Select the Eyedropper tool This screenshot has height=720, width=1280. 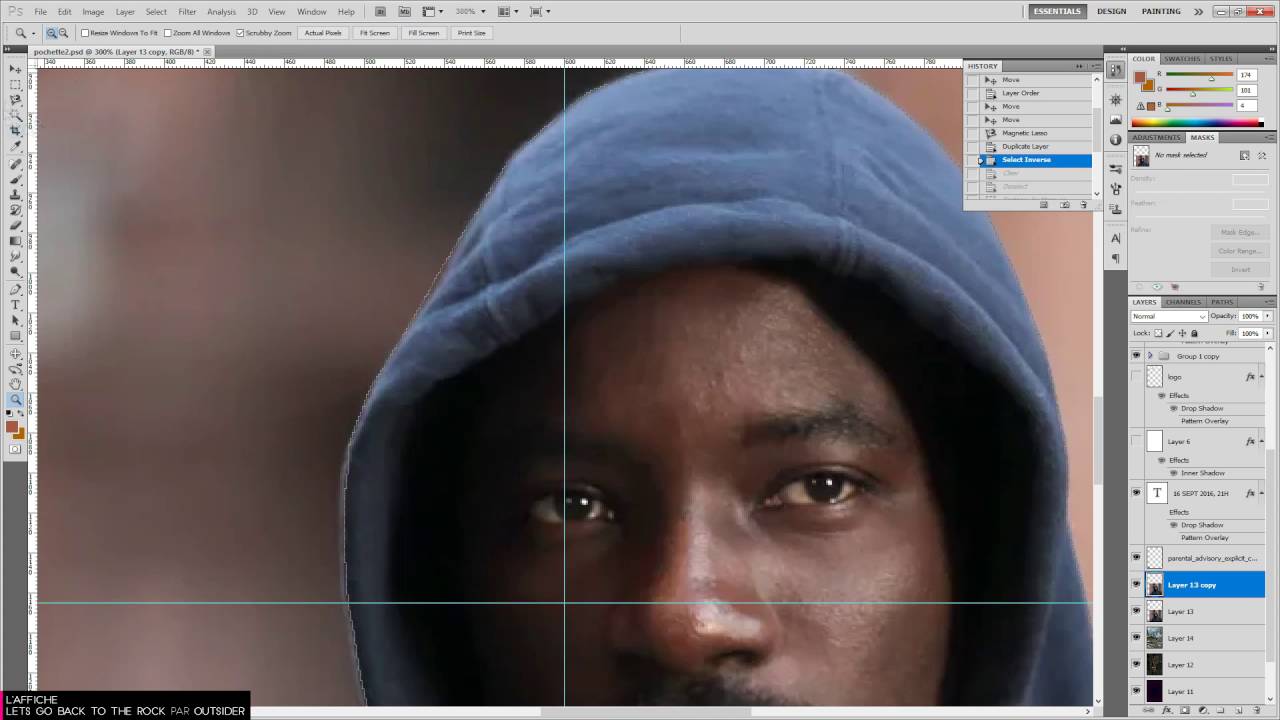[x=15, y=147]
